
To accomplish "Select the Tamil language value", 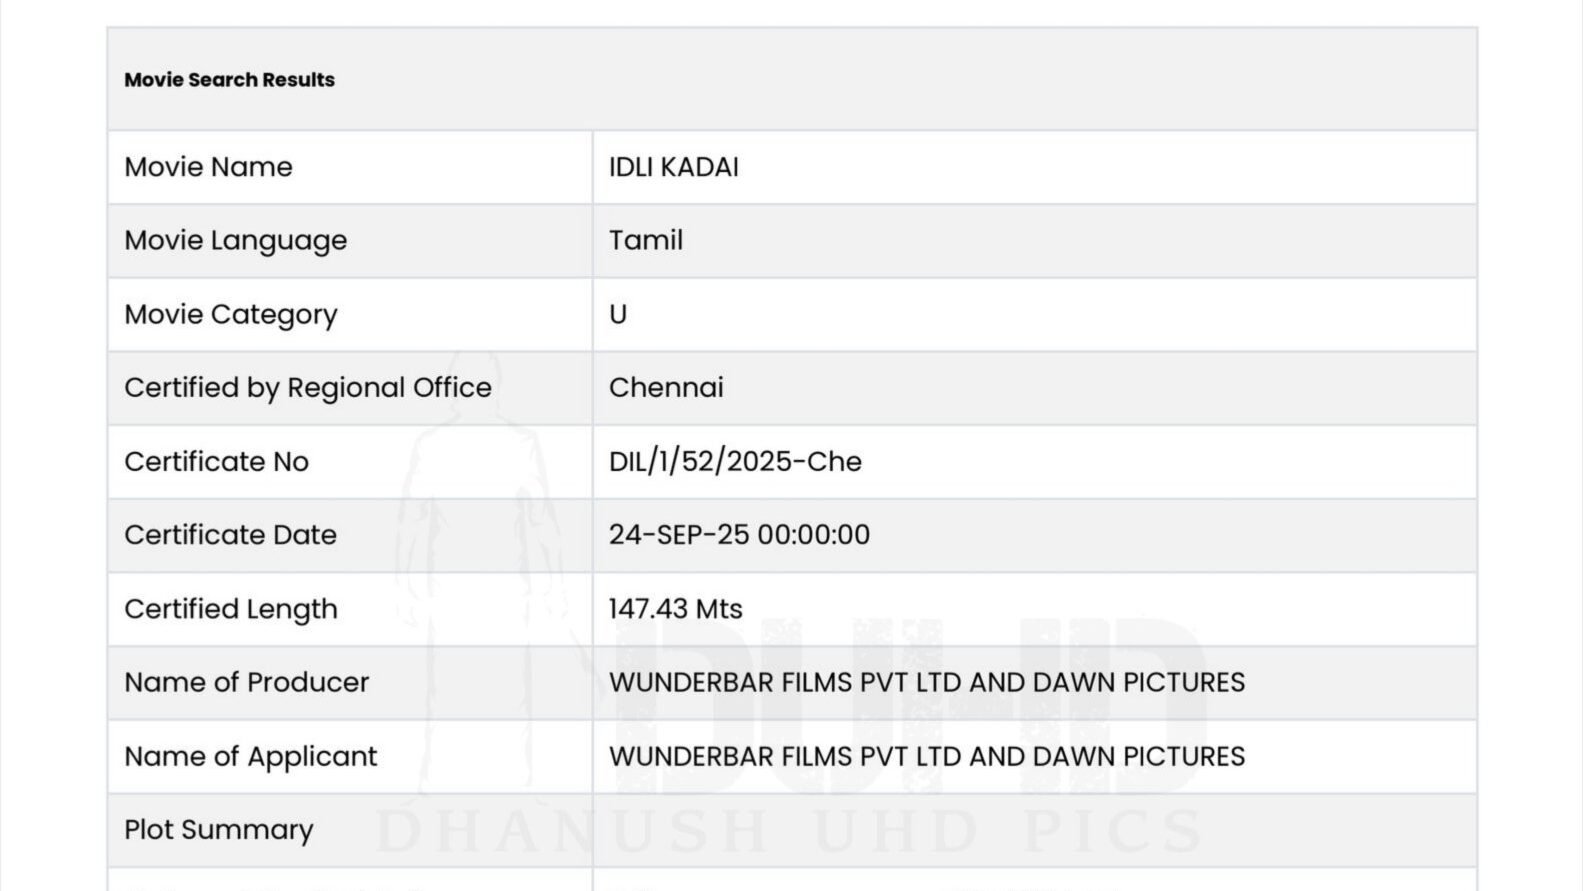I will pos(646,240).
